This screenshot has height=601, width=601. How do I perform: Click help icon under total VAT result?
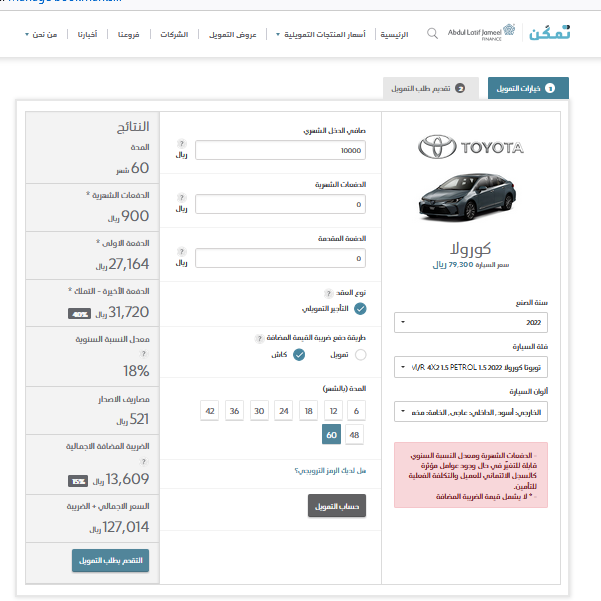(144, 461)
